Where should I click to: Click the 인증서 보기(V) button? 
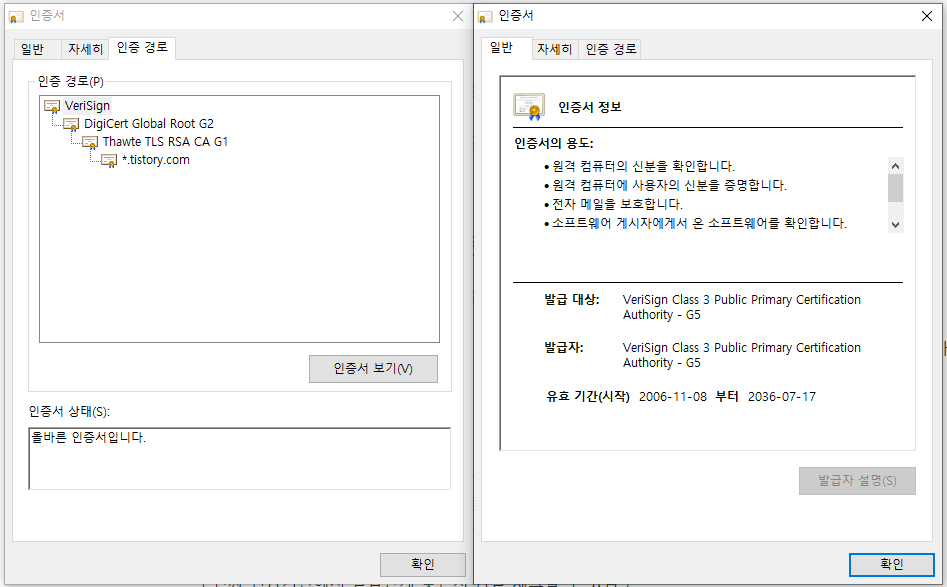(373, 368)
